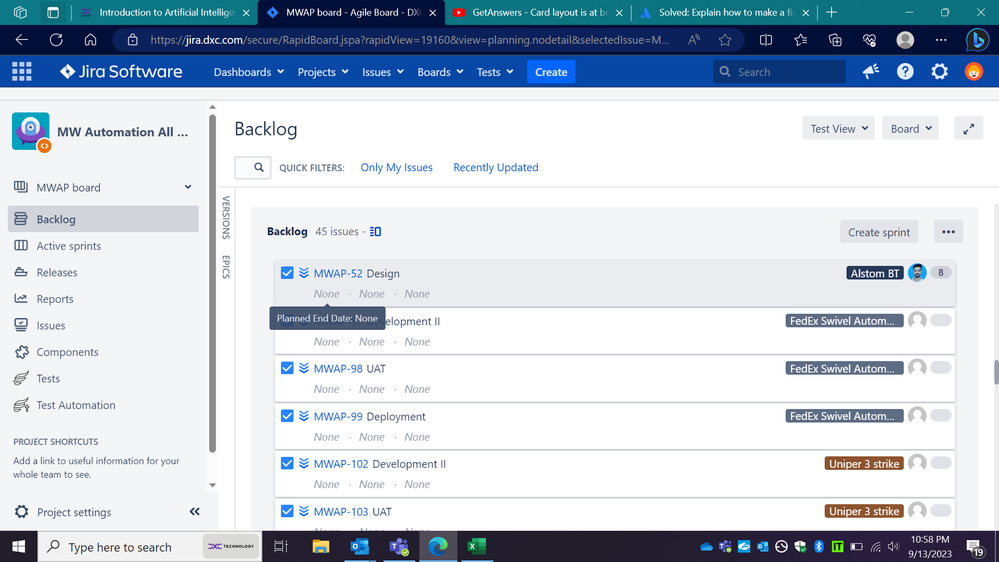Screen dimensions: 999x562
Task: Open Outlook from the taskbar
Action: pyautogui.click(x=360, y=546)
